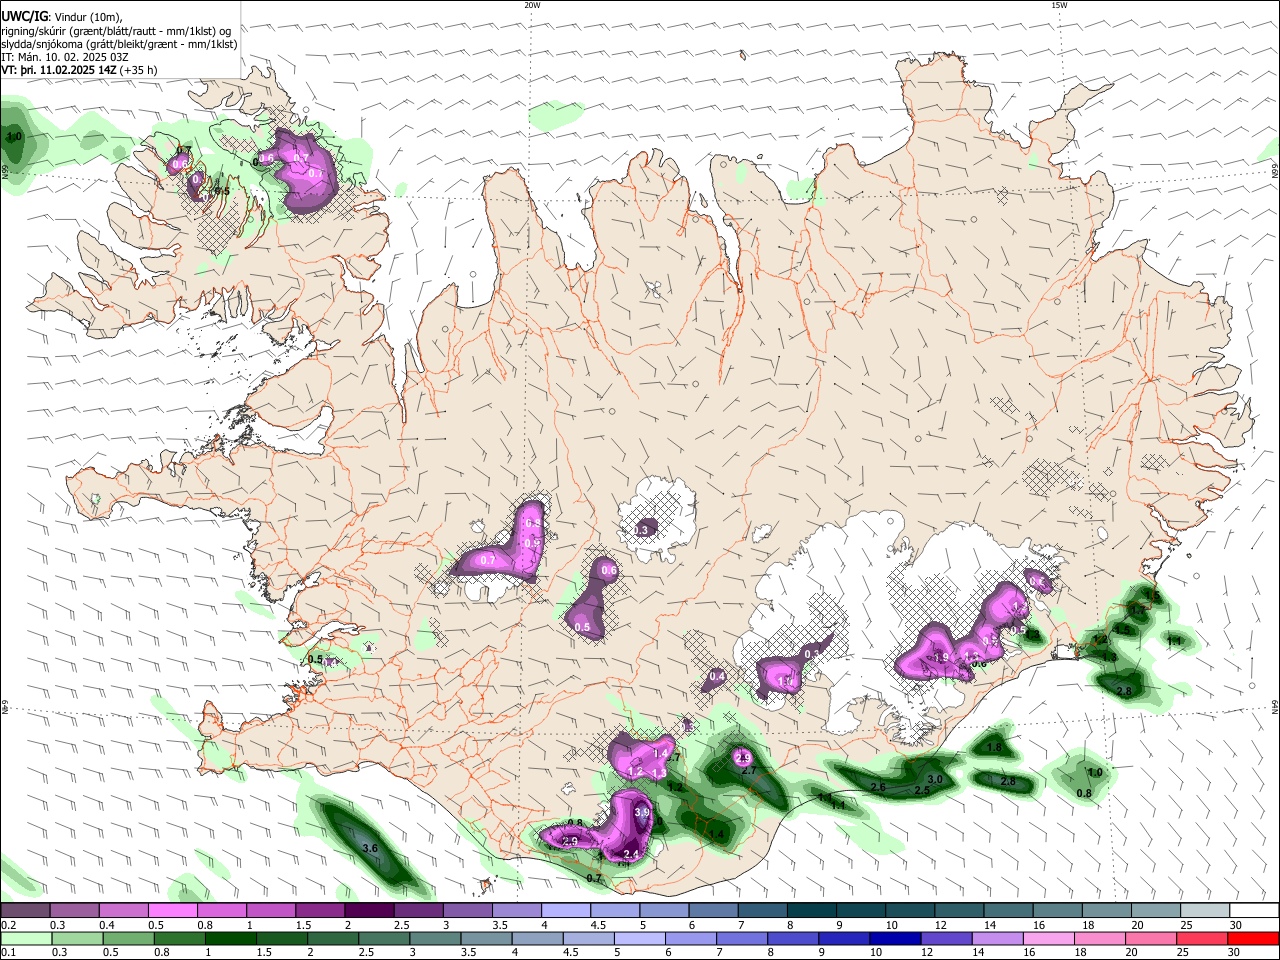
Task: Pick the light violet 14–16 swatch in the lower legend row
Action: tap(999, 938)
